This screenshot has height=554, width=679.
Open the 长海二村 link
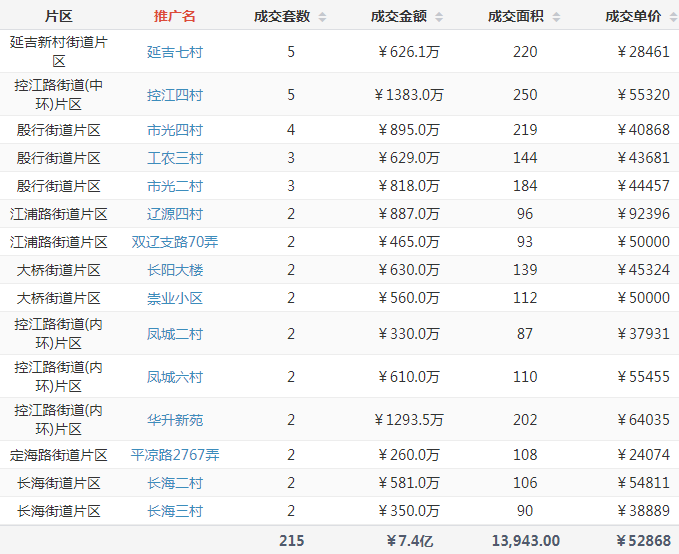(175, 483)
